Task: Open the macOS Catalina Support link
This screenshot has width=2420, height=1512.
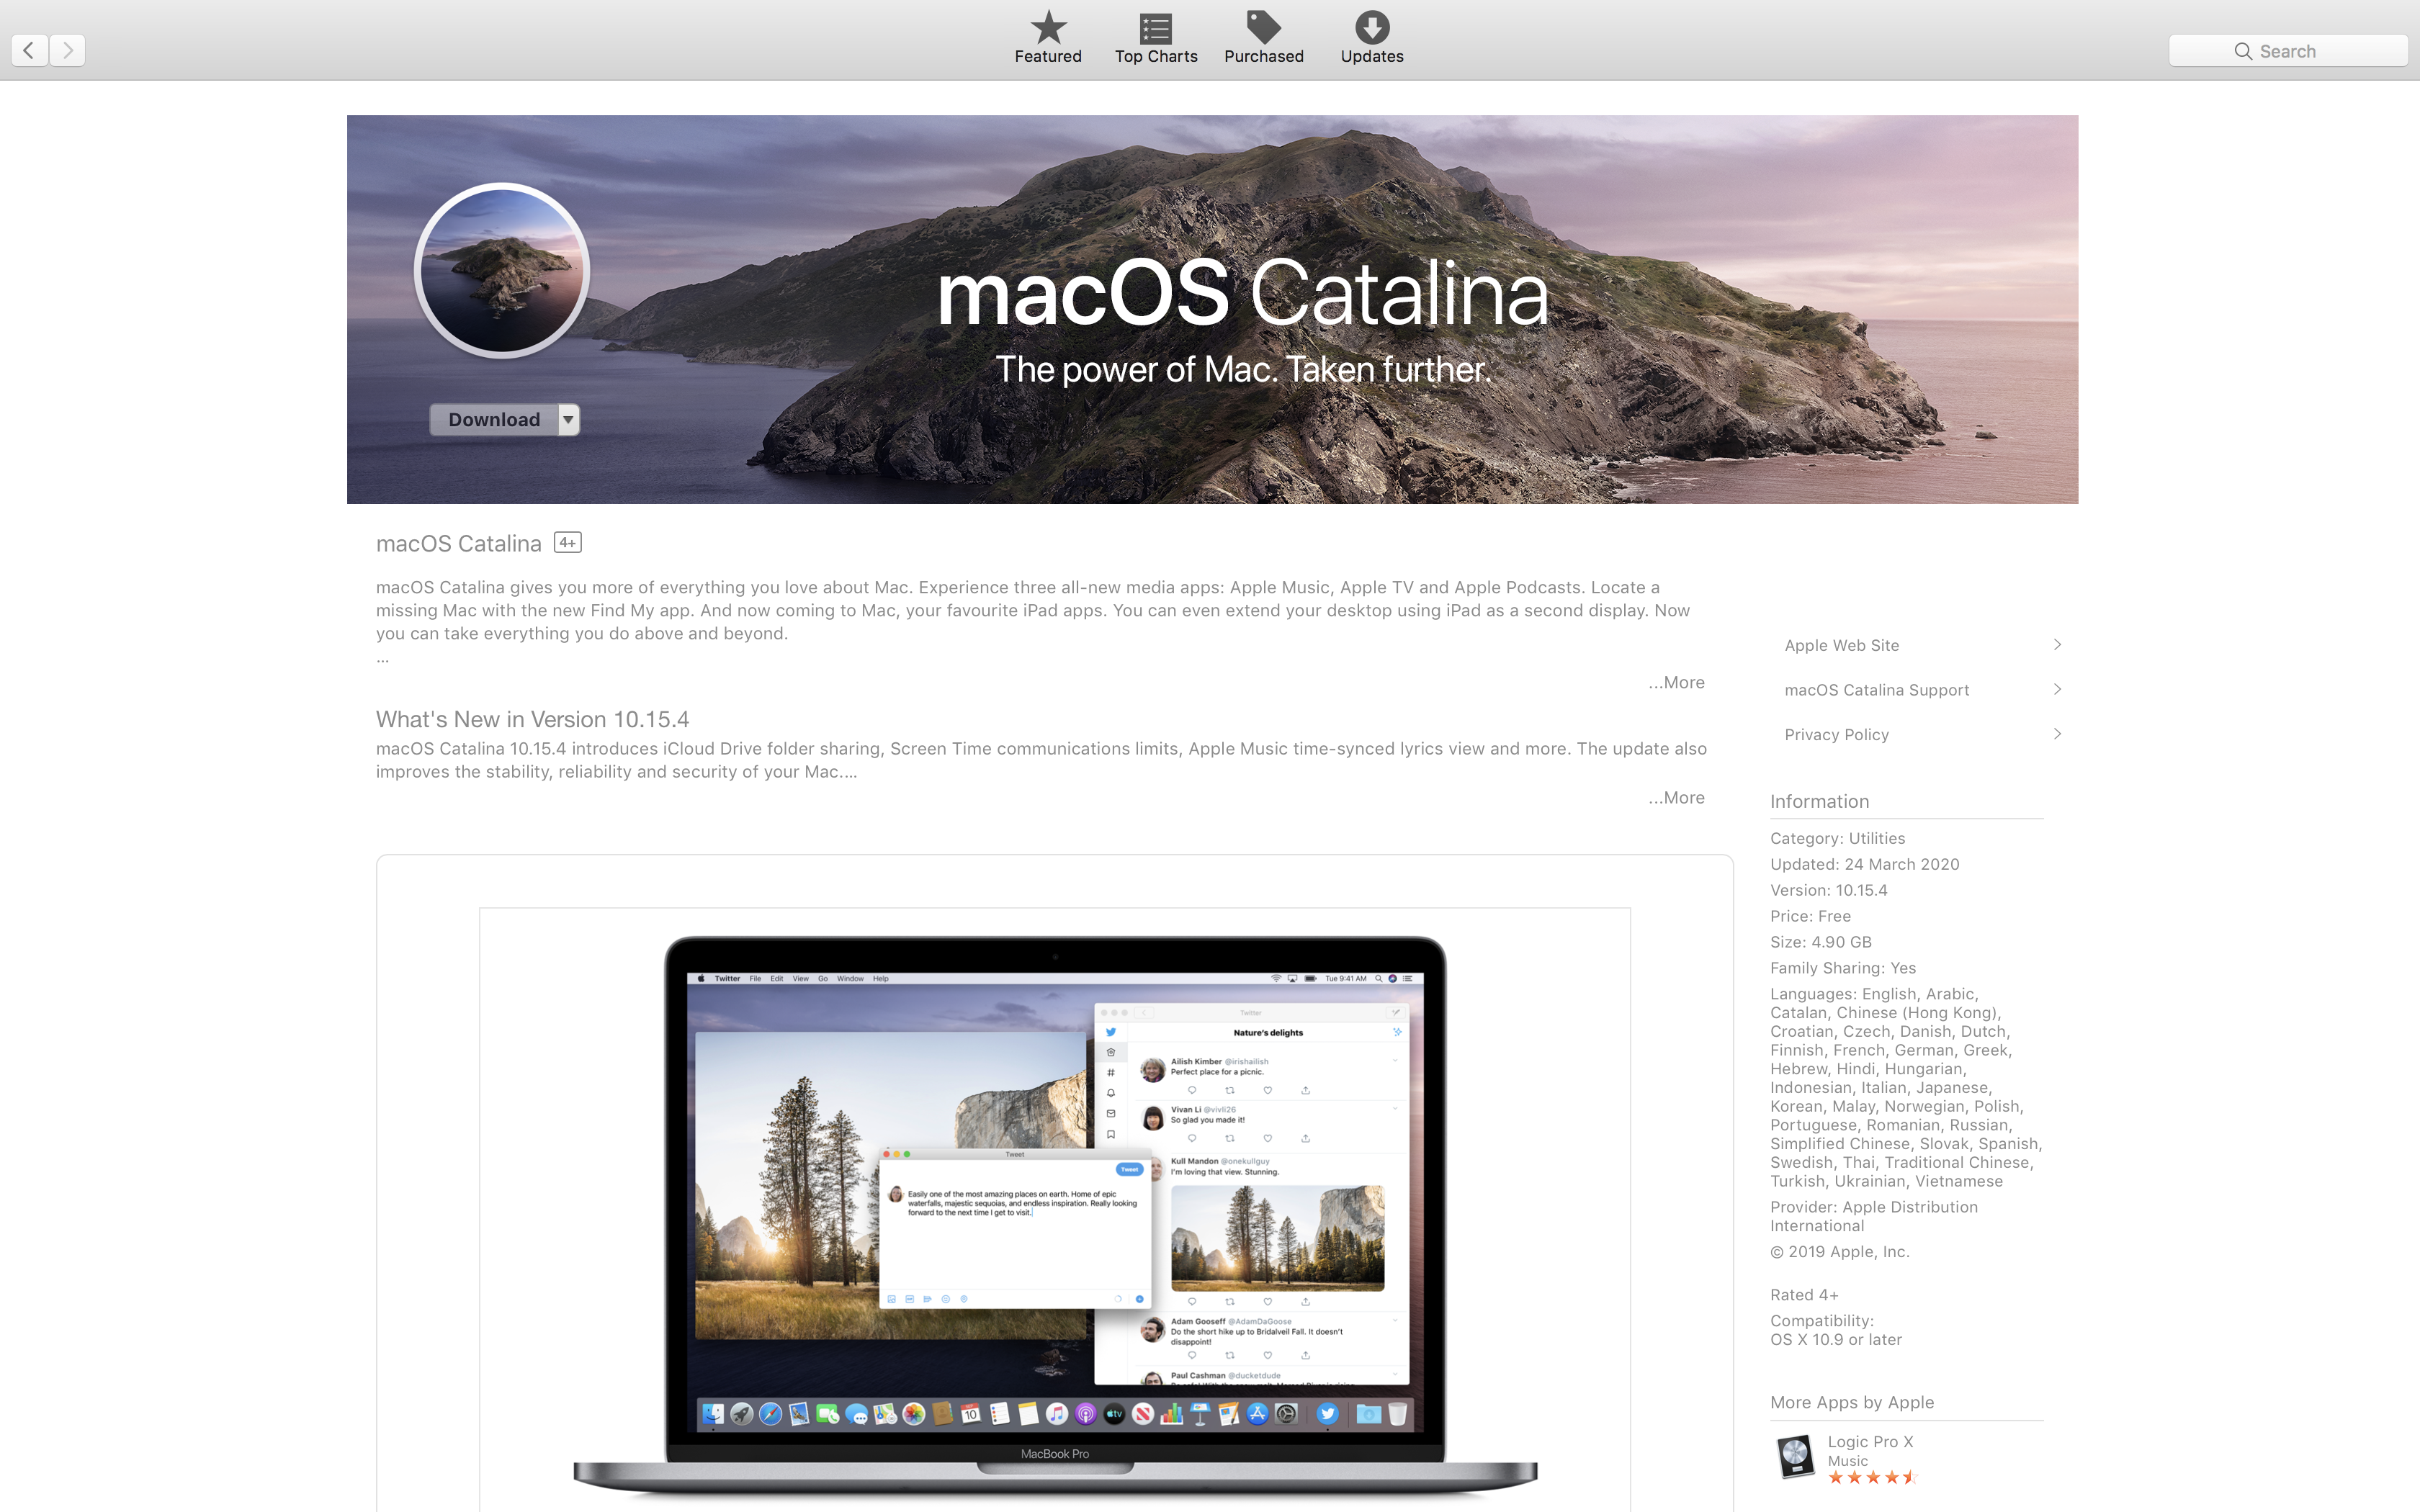Action: tap(1876, 690)
